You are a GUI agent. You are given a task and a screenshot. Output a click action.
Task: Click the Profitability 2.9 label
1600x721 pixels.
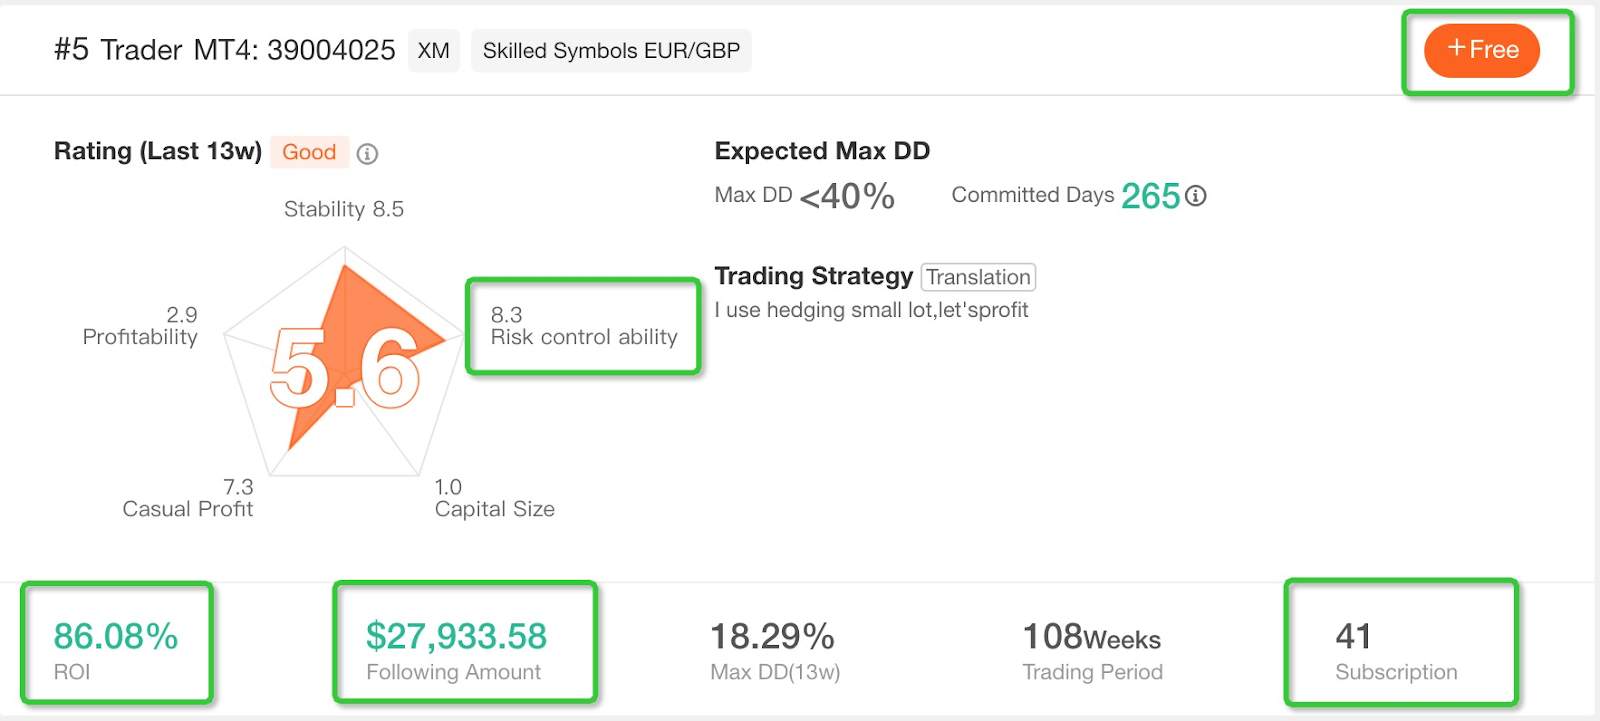pos(140,326)
